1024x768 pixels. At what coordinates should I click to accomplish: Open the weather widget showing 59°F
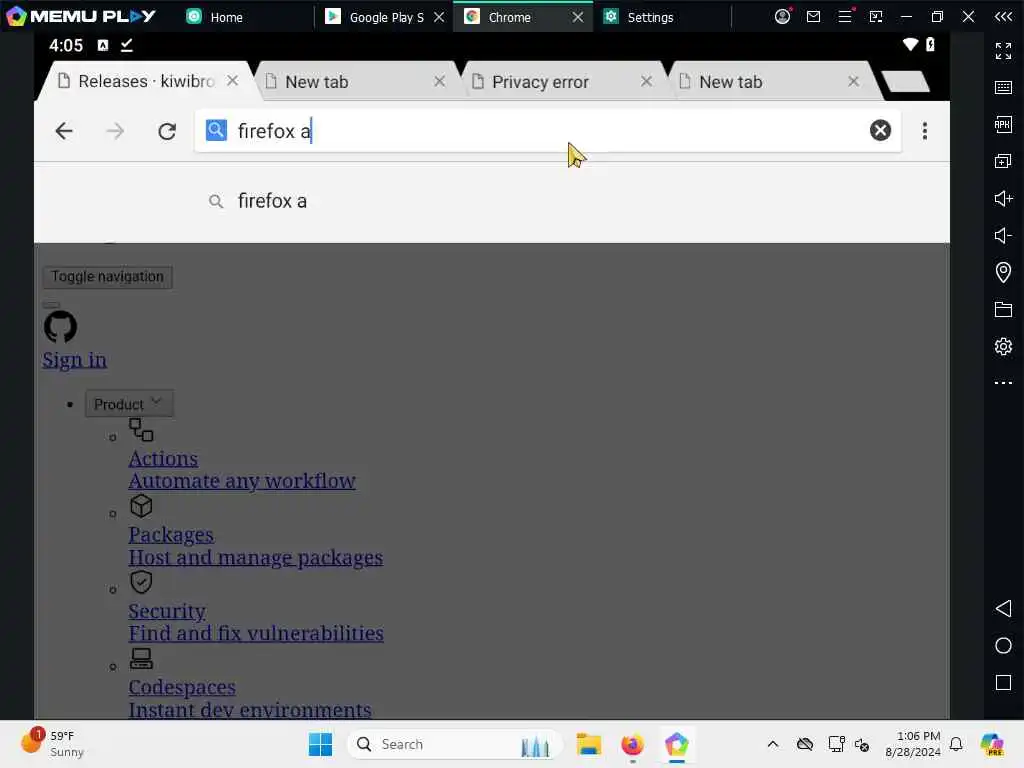pyautogui.click(x=52, y=744)
